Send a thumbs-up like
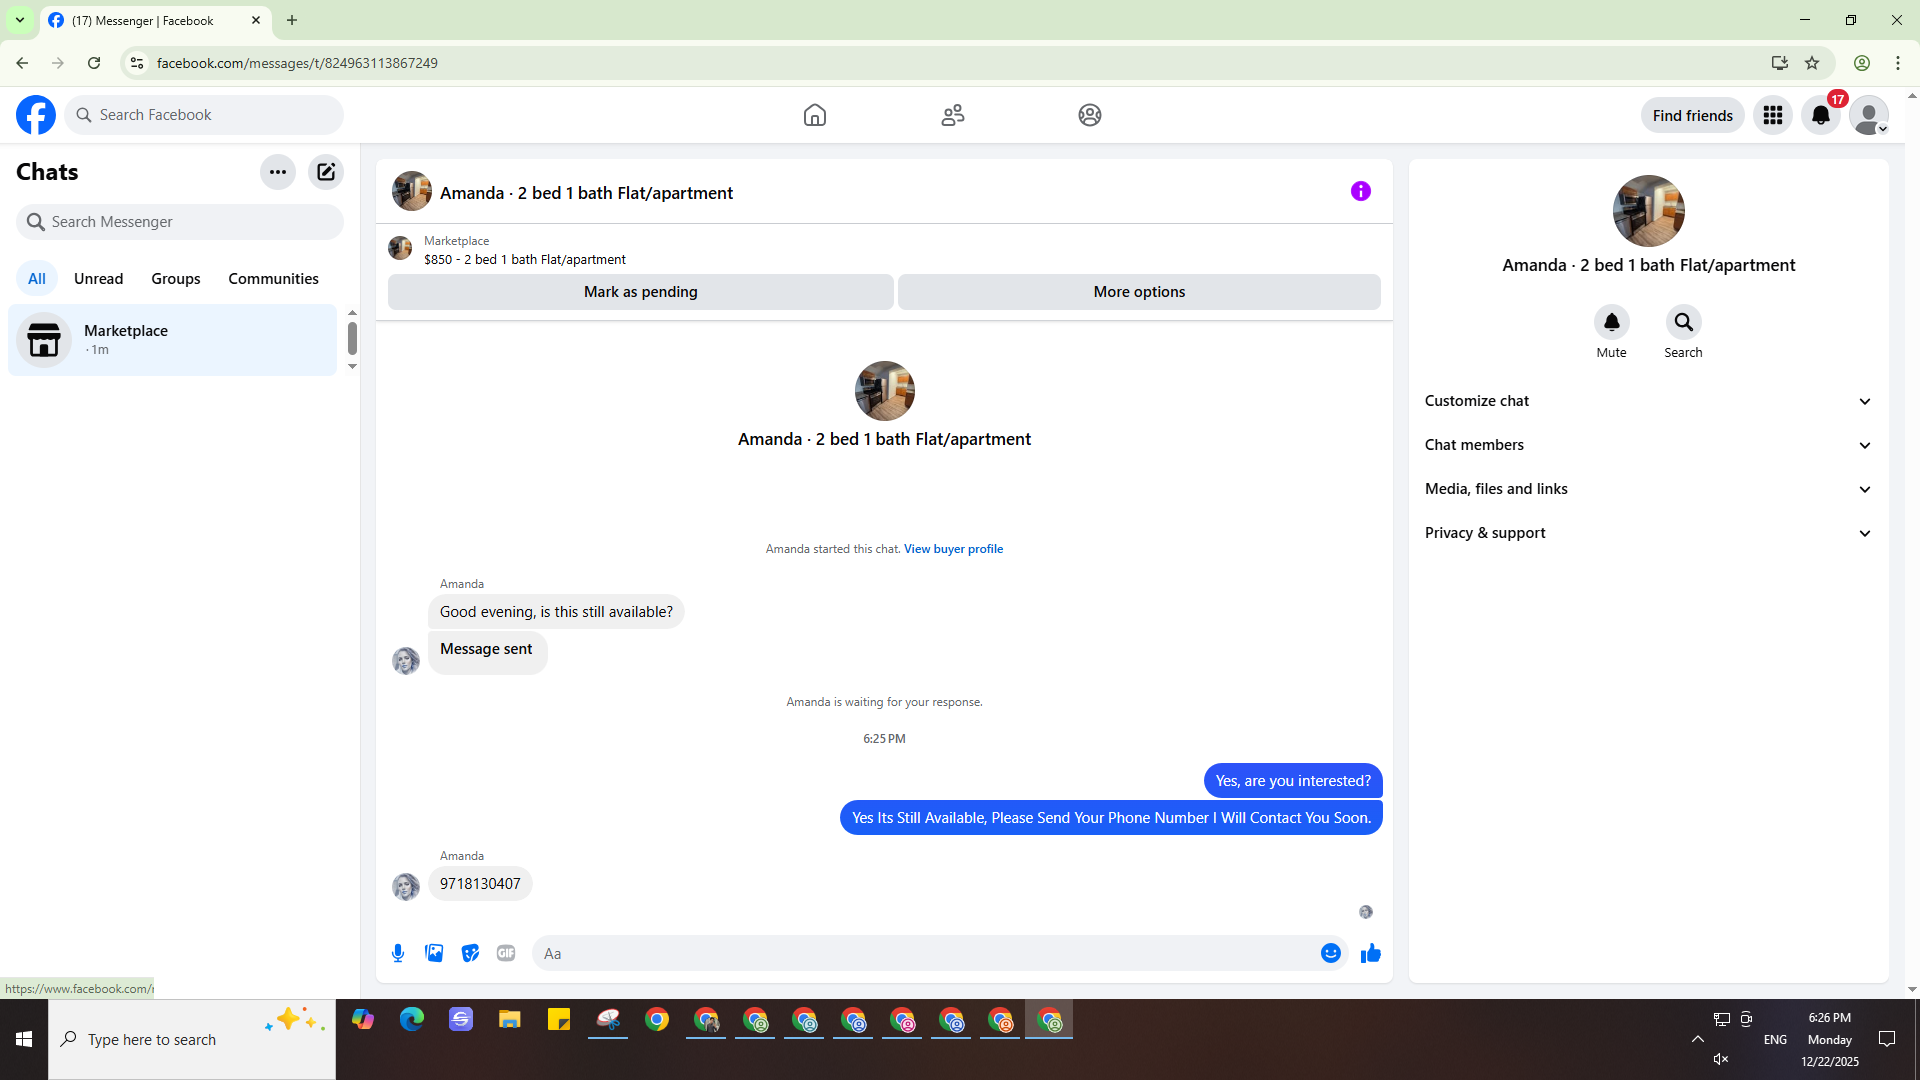This screenshot has height=1080, width=1920. (1370, 953)
